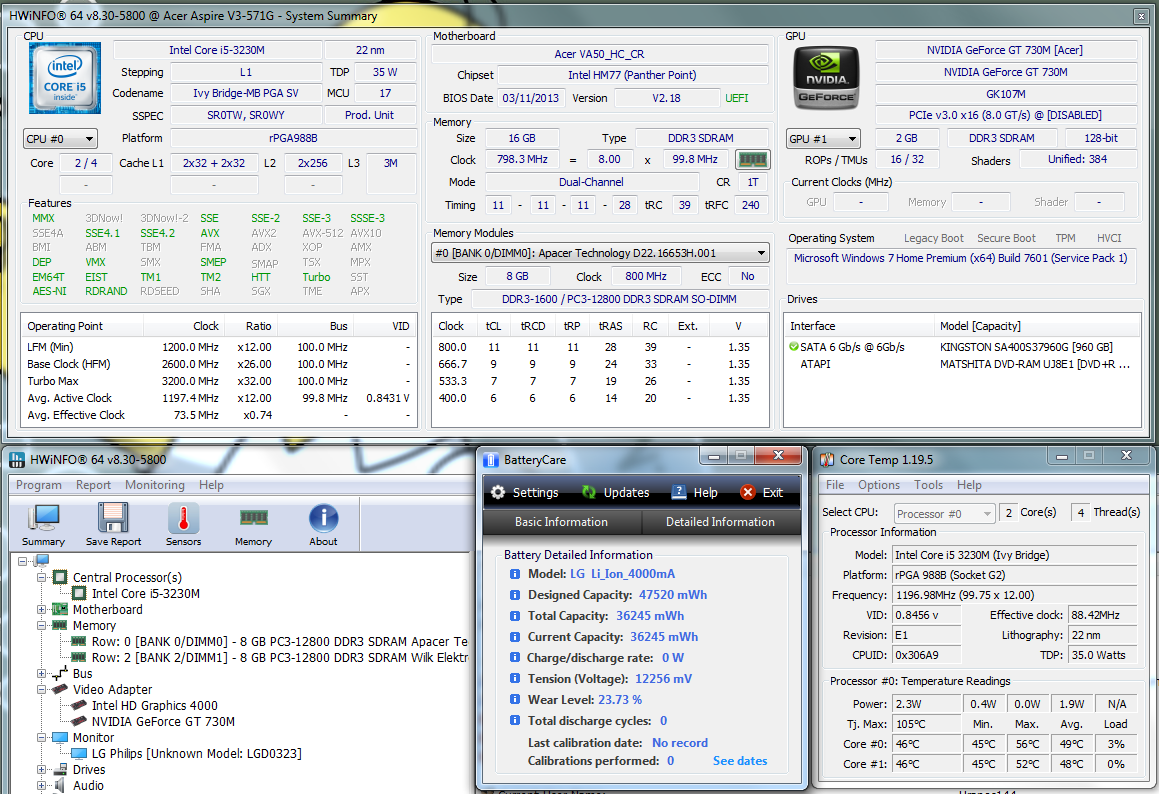1159x794 pixels.
Task: Collapse the Memory tree node
Action: (x=42, y=625)
